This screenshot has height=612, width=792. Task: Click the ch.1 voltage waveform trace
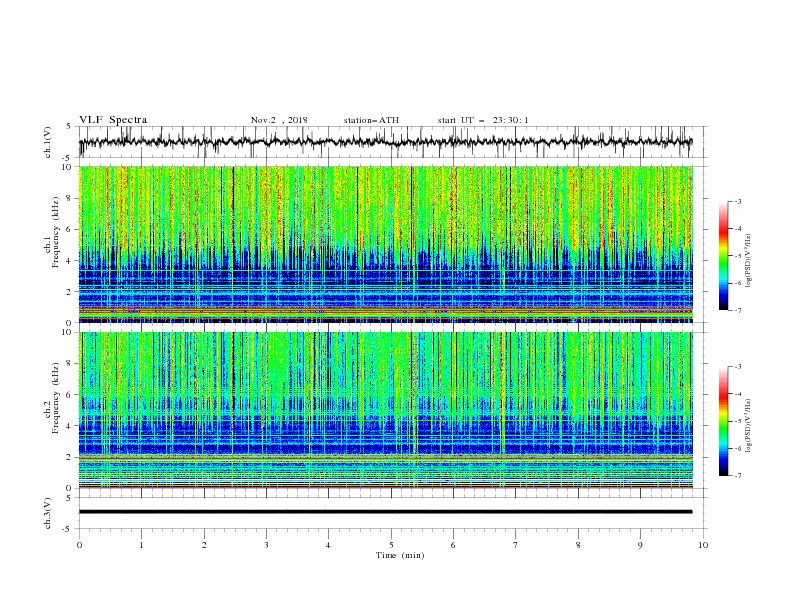tap(386, 142)
